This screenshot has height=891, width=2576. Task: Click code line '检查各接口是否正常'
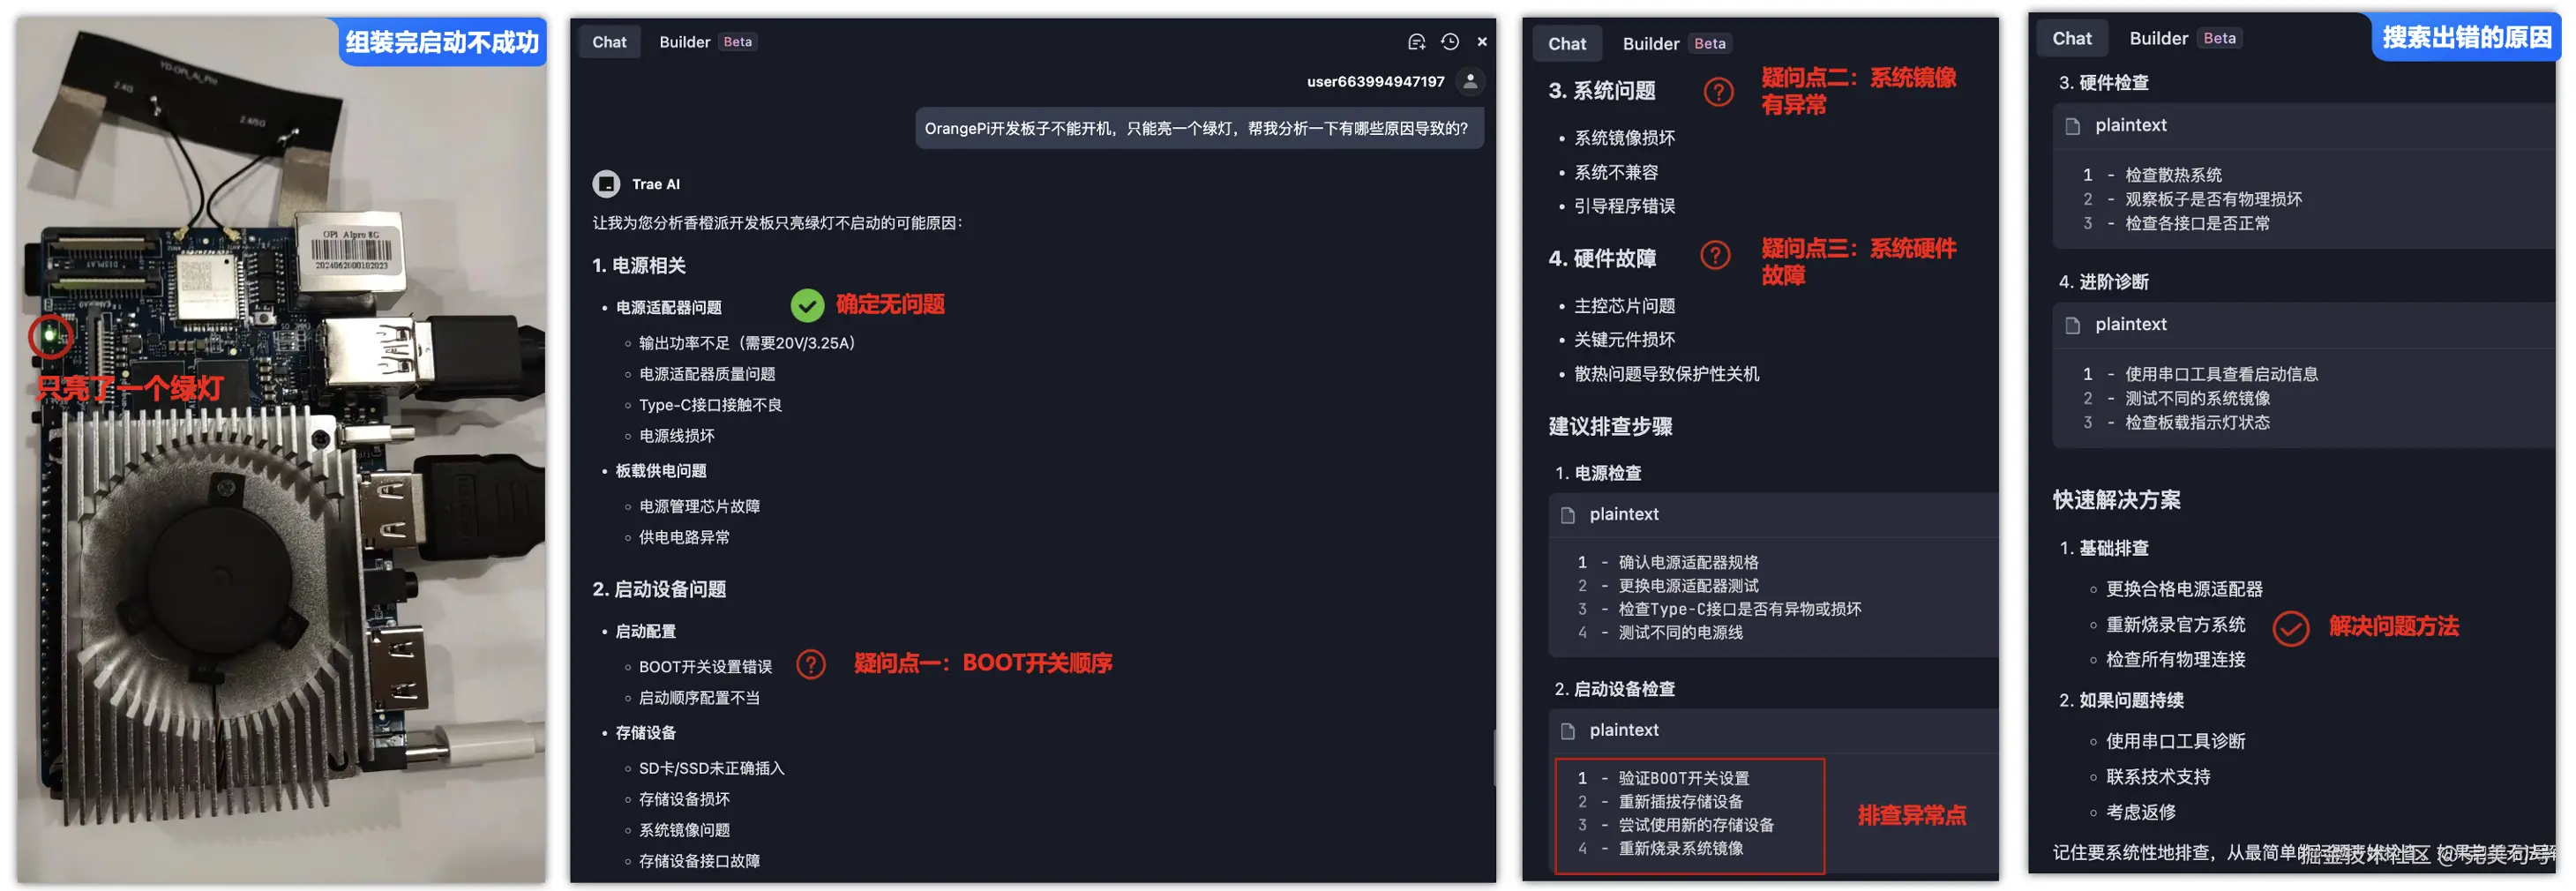[2197, 223]
